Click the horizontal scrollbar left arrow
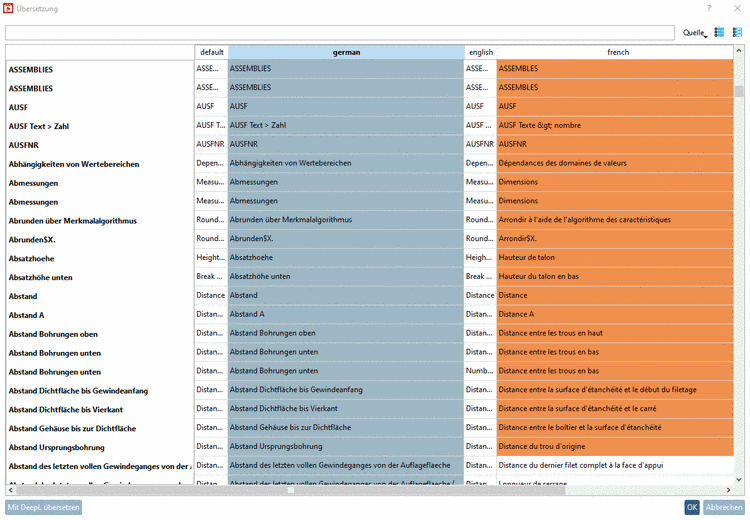Image resolution: width=750 pixels, height=520 pixels. click(11, 490)
